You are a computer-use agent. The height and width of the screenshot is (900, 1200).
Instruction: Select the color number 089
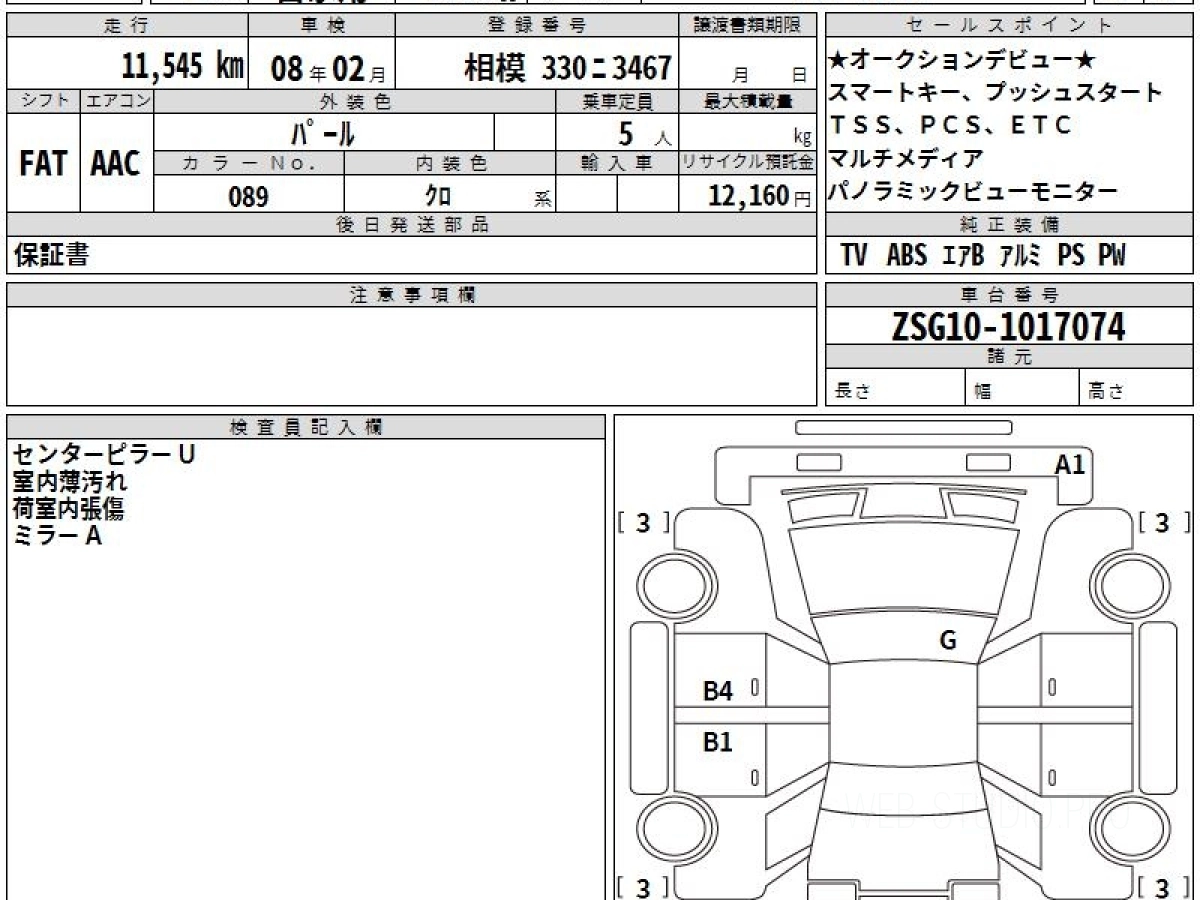coord(249,196)
